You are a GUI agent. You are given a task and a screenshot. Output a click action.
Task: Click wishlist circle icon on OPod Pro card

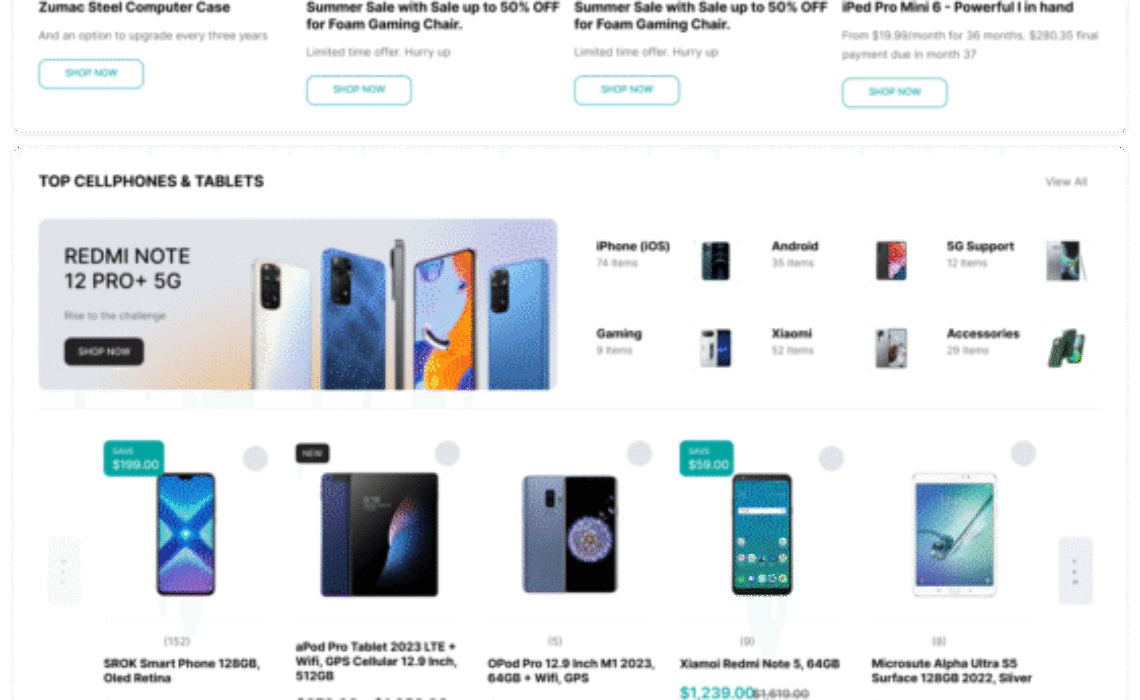tap(639, 453)
